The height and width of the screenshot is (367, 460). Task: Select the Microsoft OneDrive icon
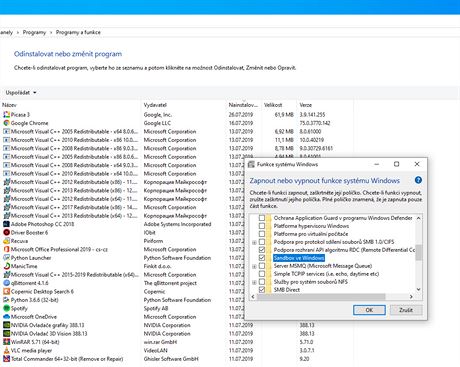click(x=6, y=317)
